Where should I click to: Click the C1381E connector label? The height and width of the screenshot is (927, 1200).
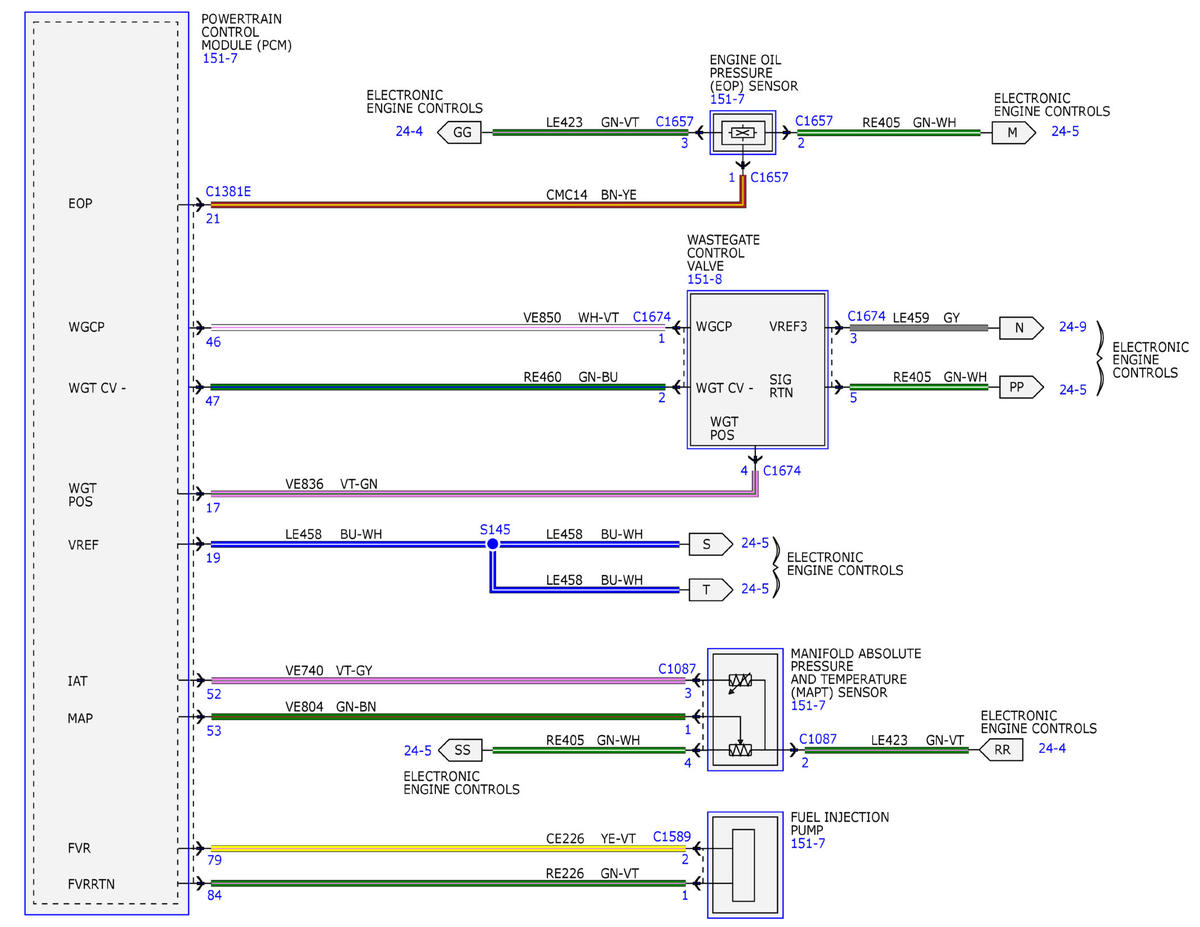pos(229,190)
